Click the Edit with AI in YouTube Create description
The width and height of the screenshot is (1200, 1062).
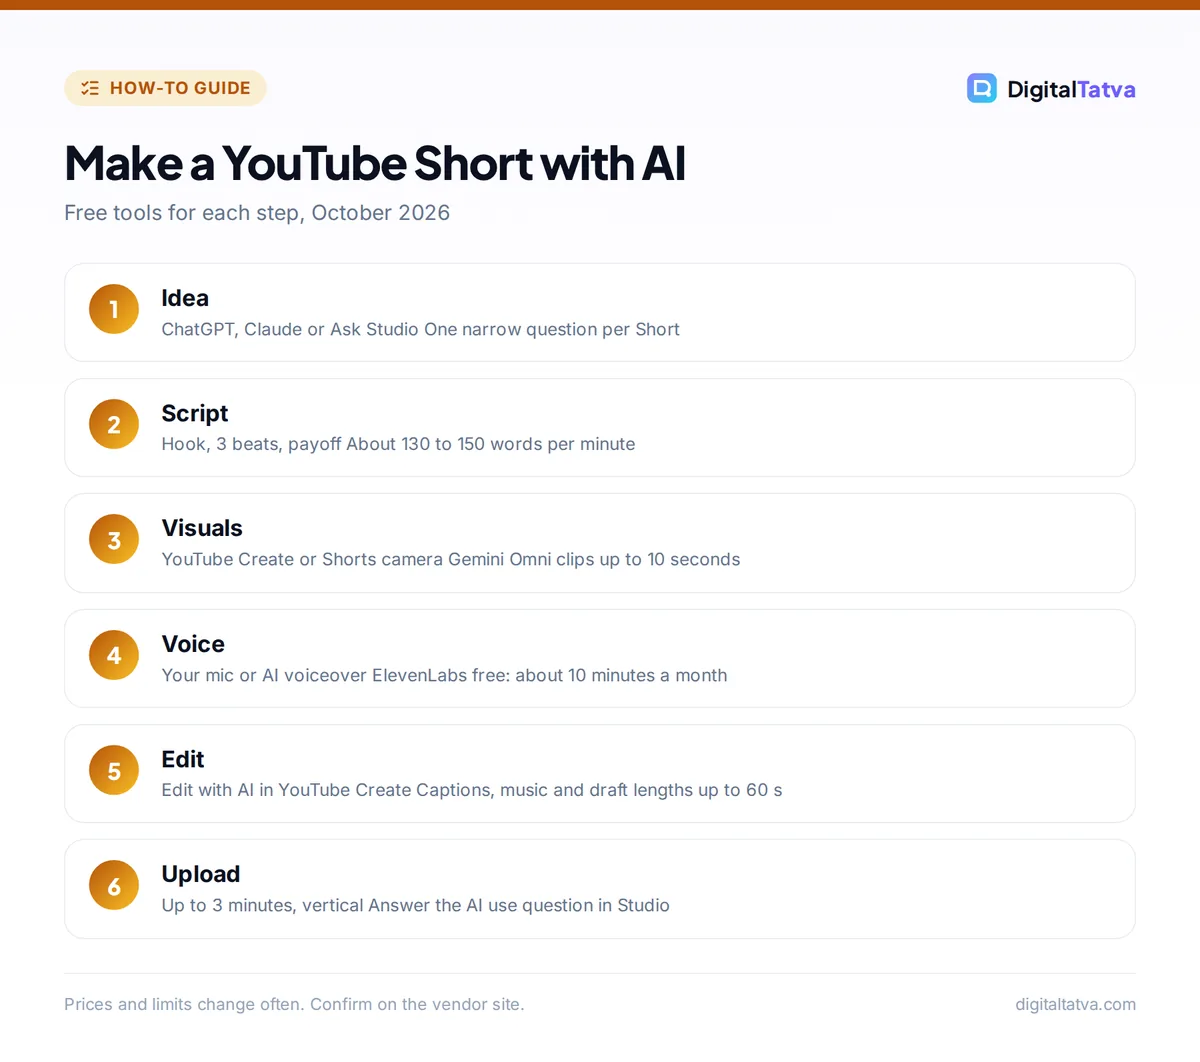click(472, 790)
